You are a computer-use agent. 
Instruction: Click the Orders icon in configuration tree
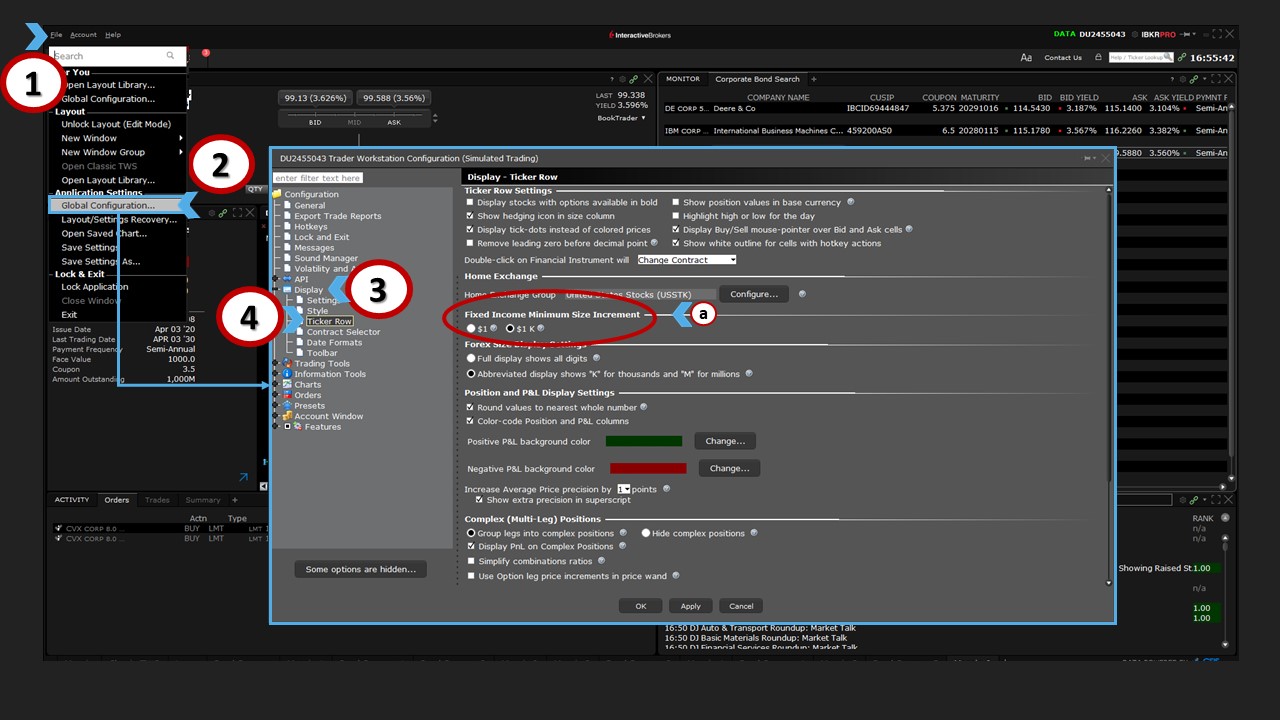point(287,395)
